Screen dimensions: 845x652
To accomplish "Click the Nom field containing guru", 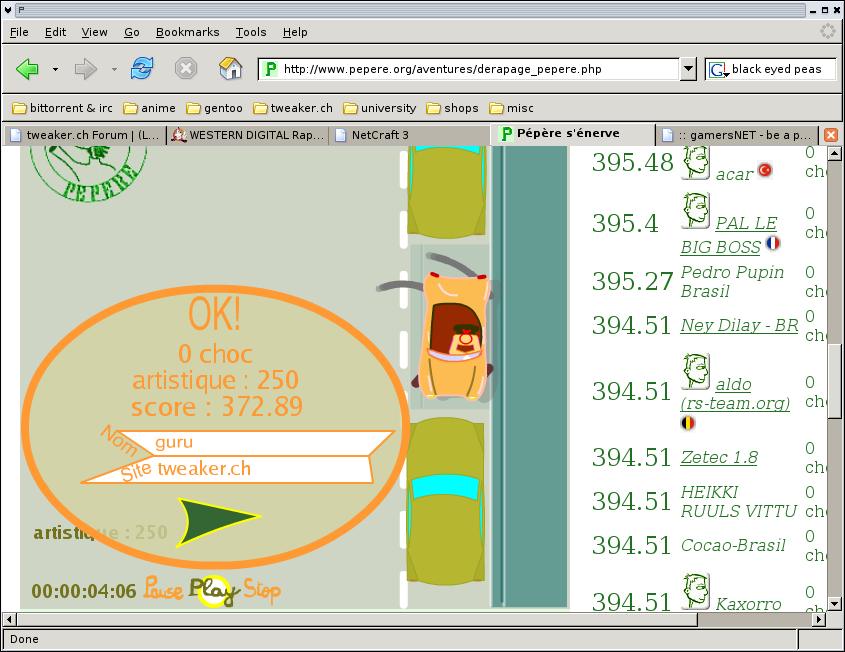I will (260, 441).
